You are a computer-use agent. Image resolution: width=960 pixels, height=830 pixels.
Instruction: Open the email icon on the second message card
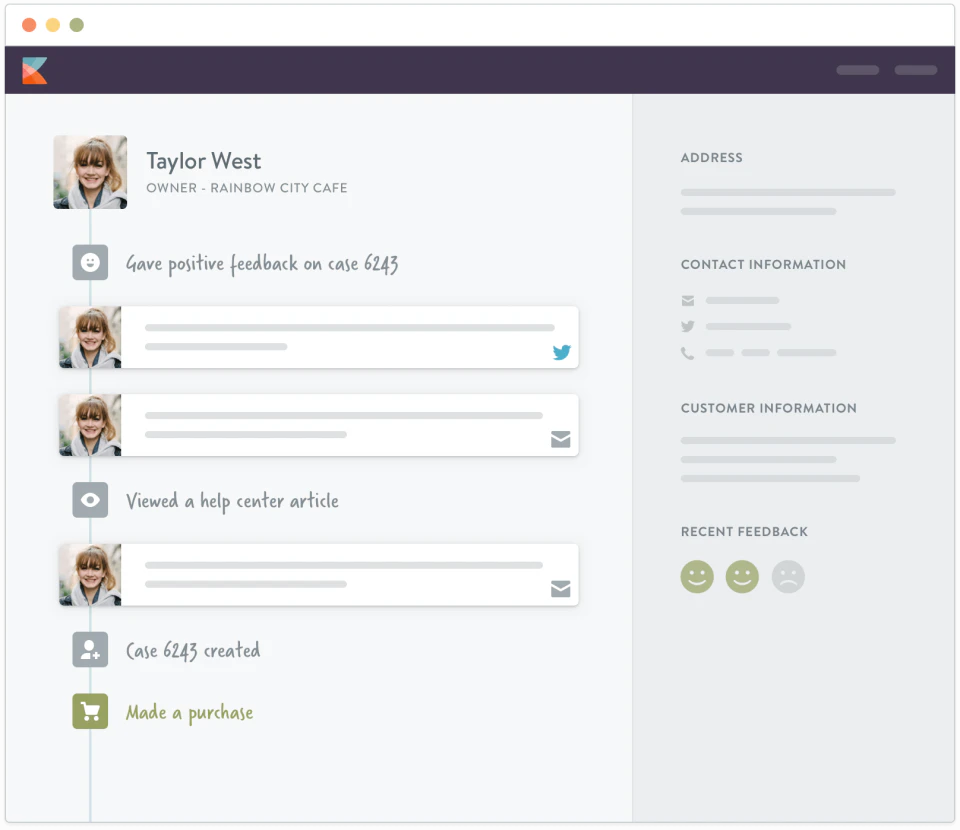pyautogui.click(x=561, y=439)
